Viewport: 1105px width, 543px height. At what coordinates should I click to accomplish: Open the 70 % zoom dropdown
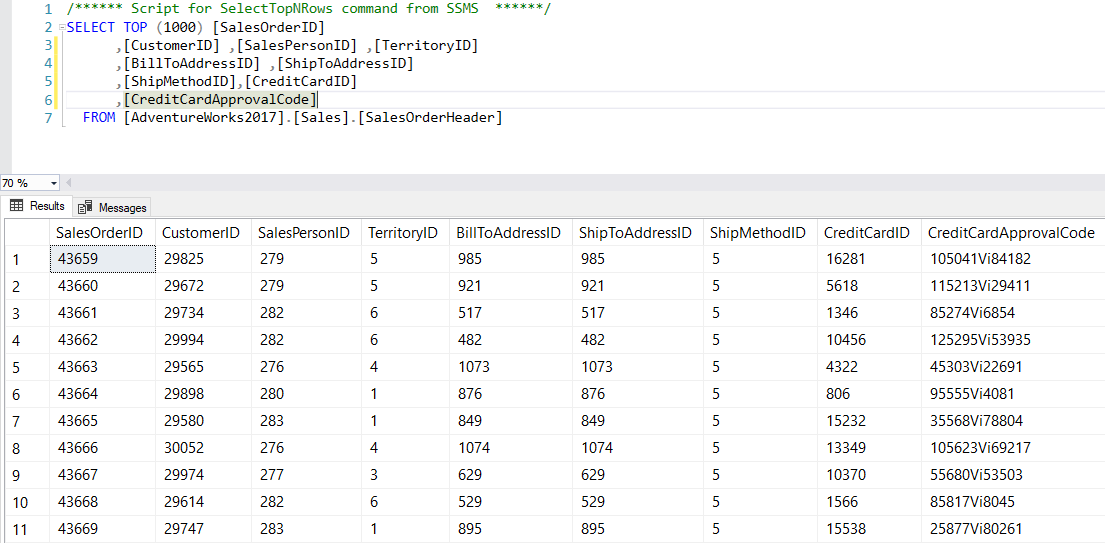click(53, 183)
